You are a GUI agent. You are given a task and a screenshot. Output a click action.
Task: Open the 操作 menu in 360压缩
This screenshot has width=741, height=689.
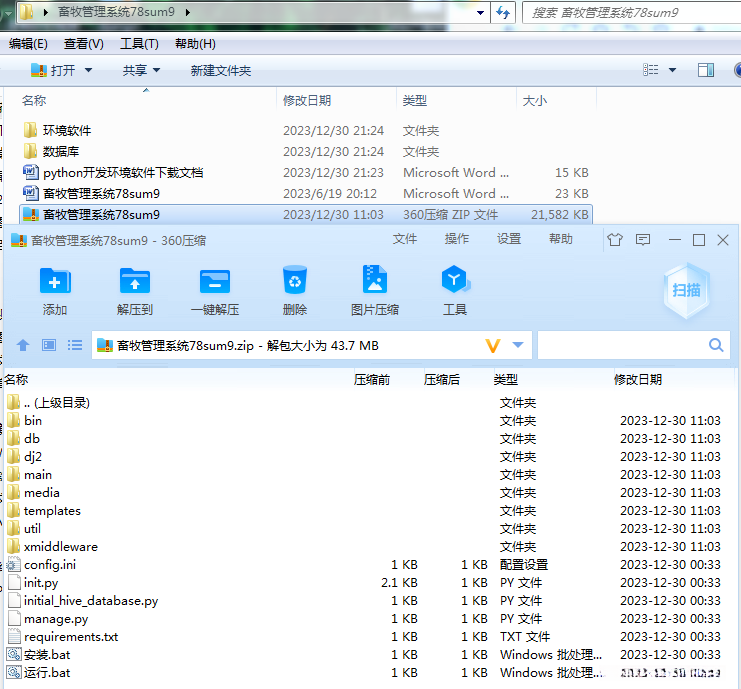[457, 239]
